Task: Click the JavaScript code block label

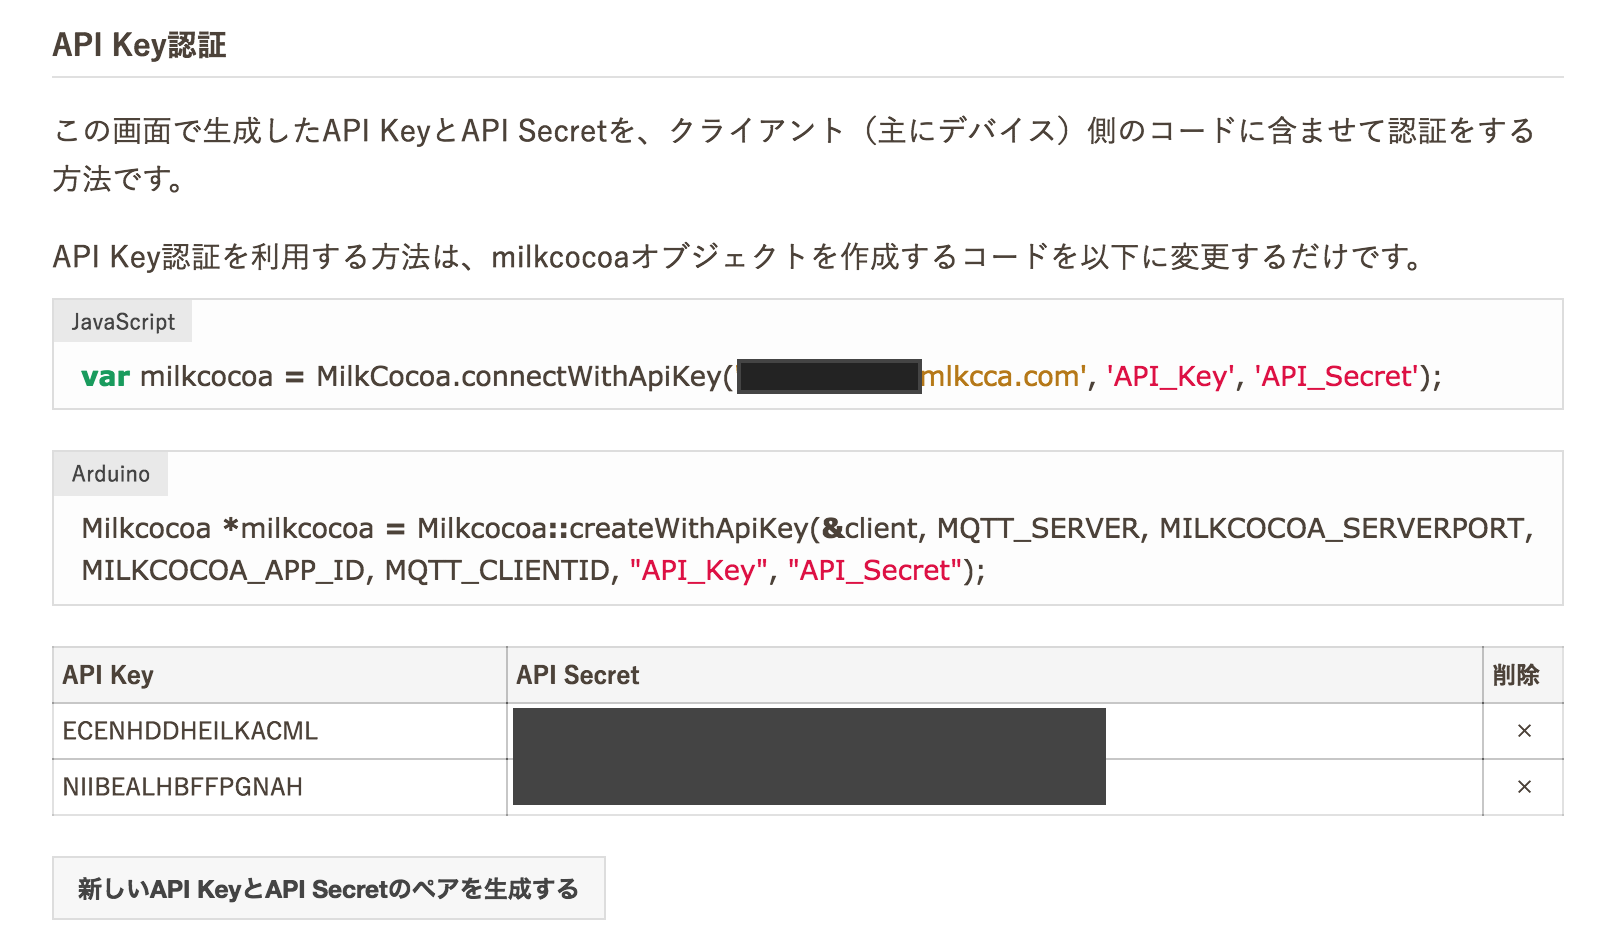Action: tap(123, 321)
